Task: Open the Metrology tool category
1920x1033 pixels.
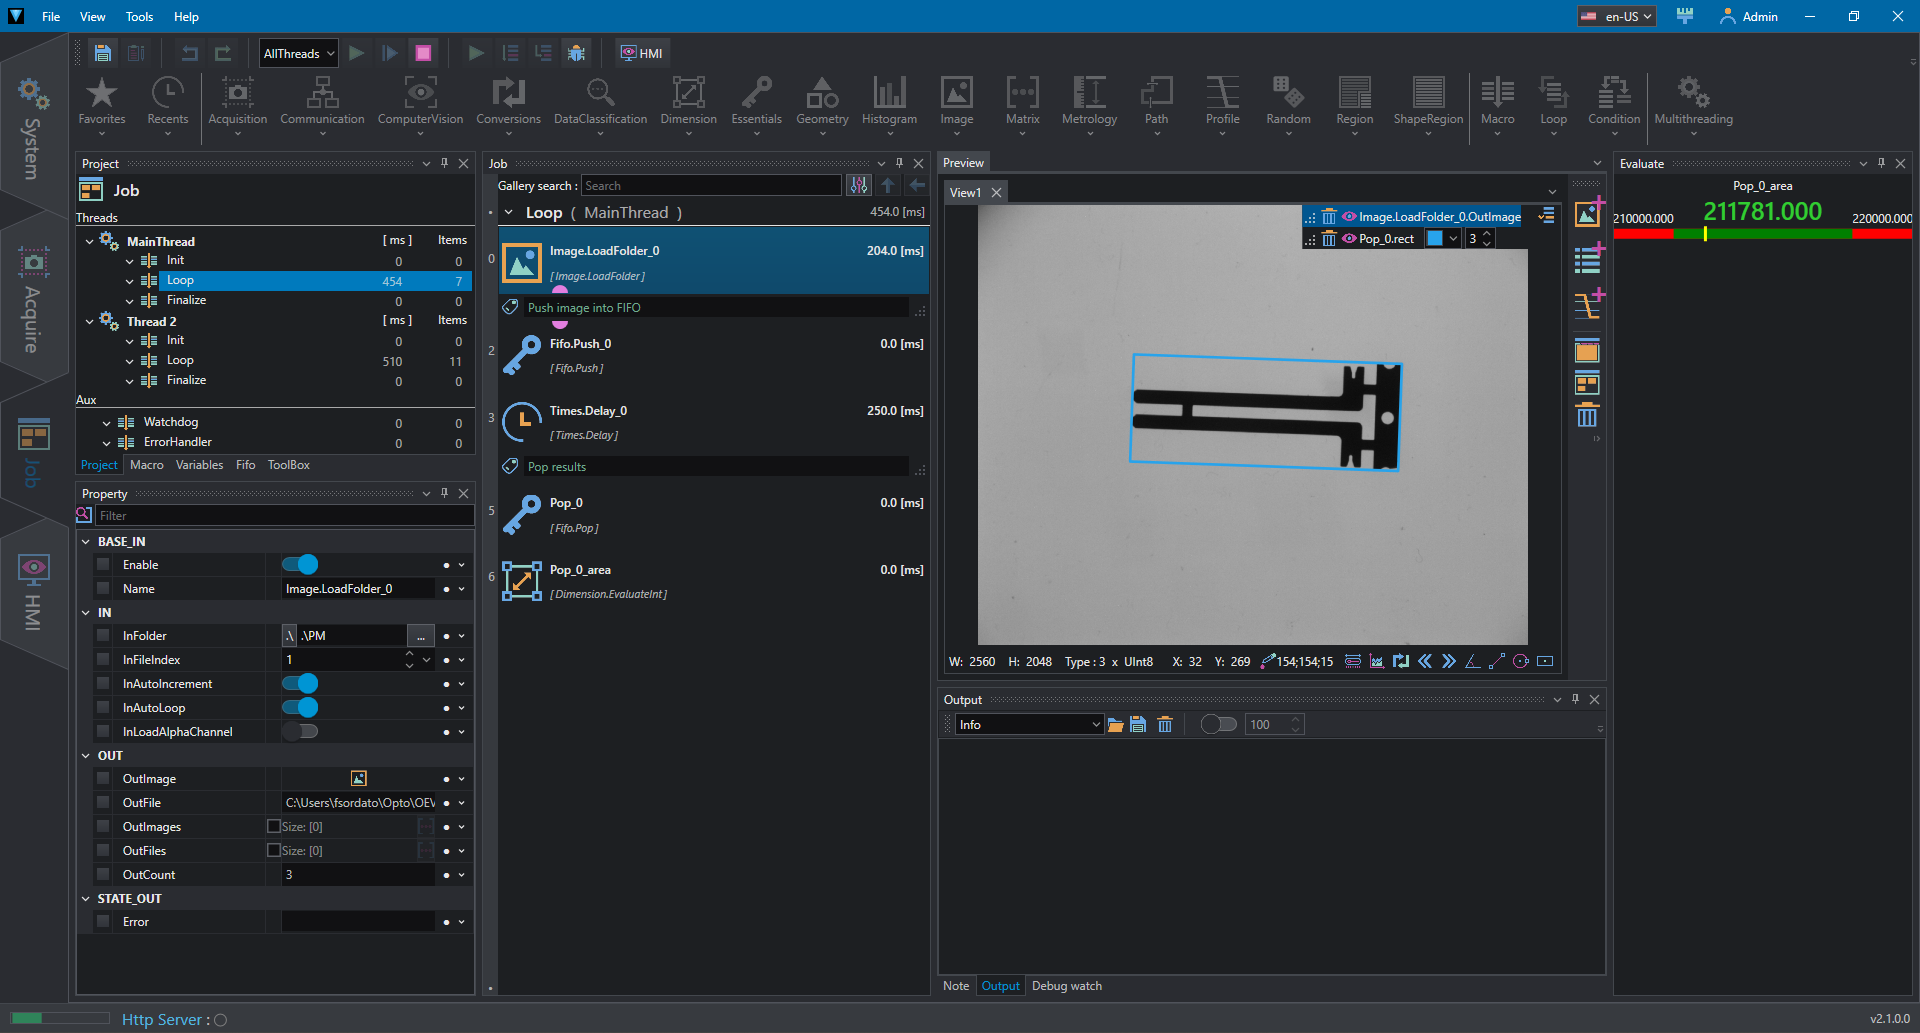Action: 1089,102
